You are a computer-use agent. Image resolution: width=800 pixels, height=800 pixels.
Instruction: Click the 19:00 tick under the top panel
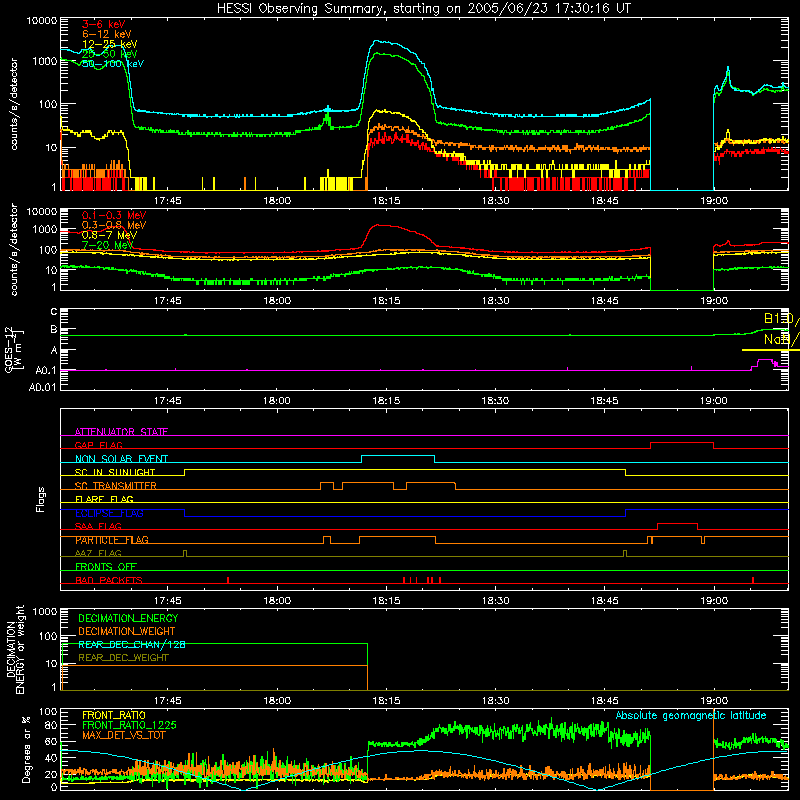tap(714, 201)
